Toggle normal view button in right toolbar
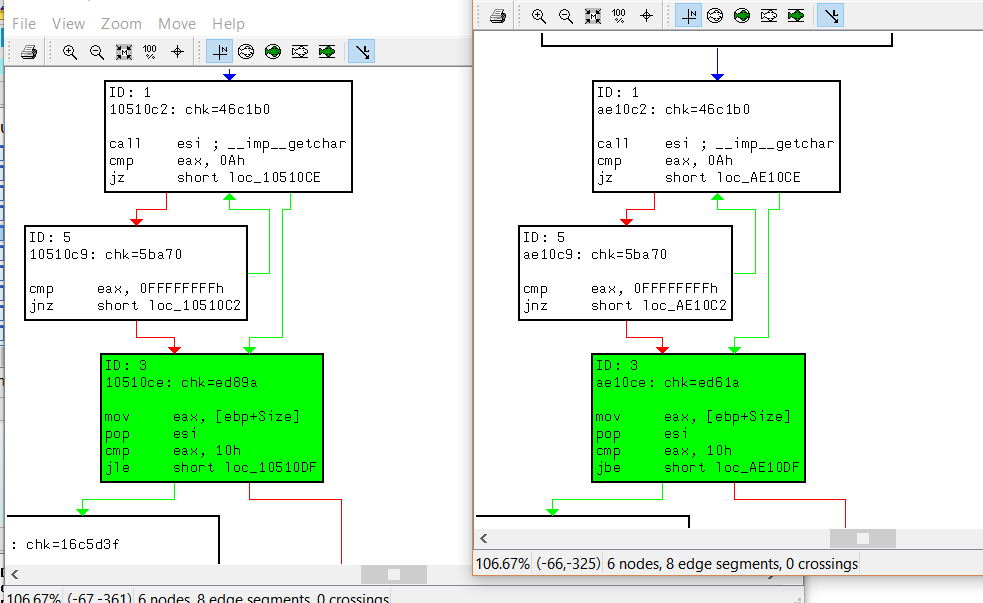This screenshot has height=603, width=983. coord(688,16)
